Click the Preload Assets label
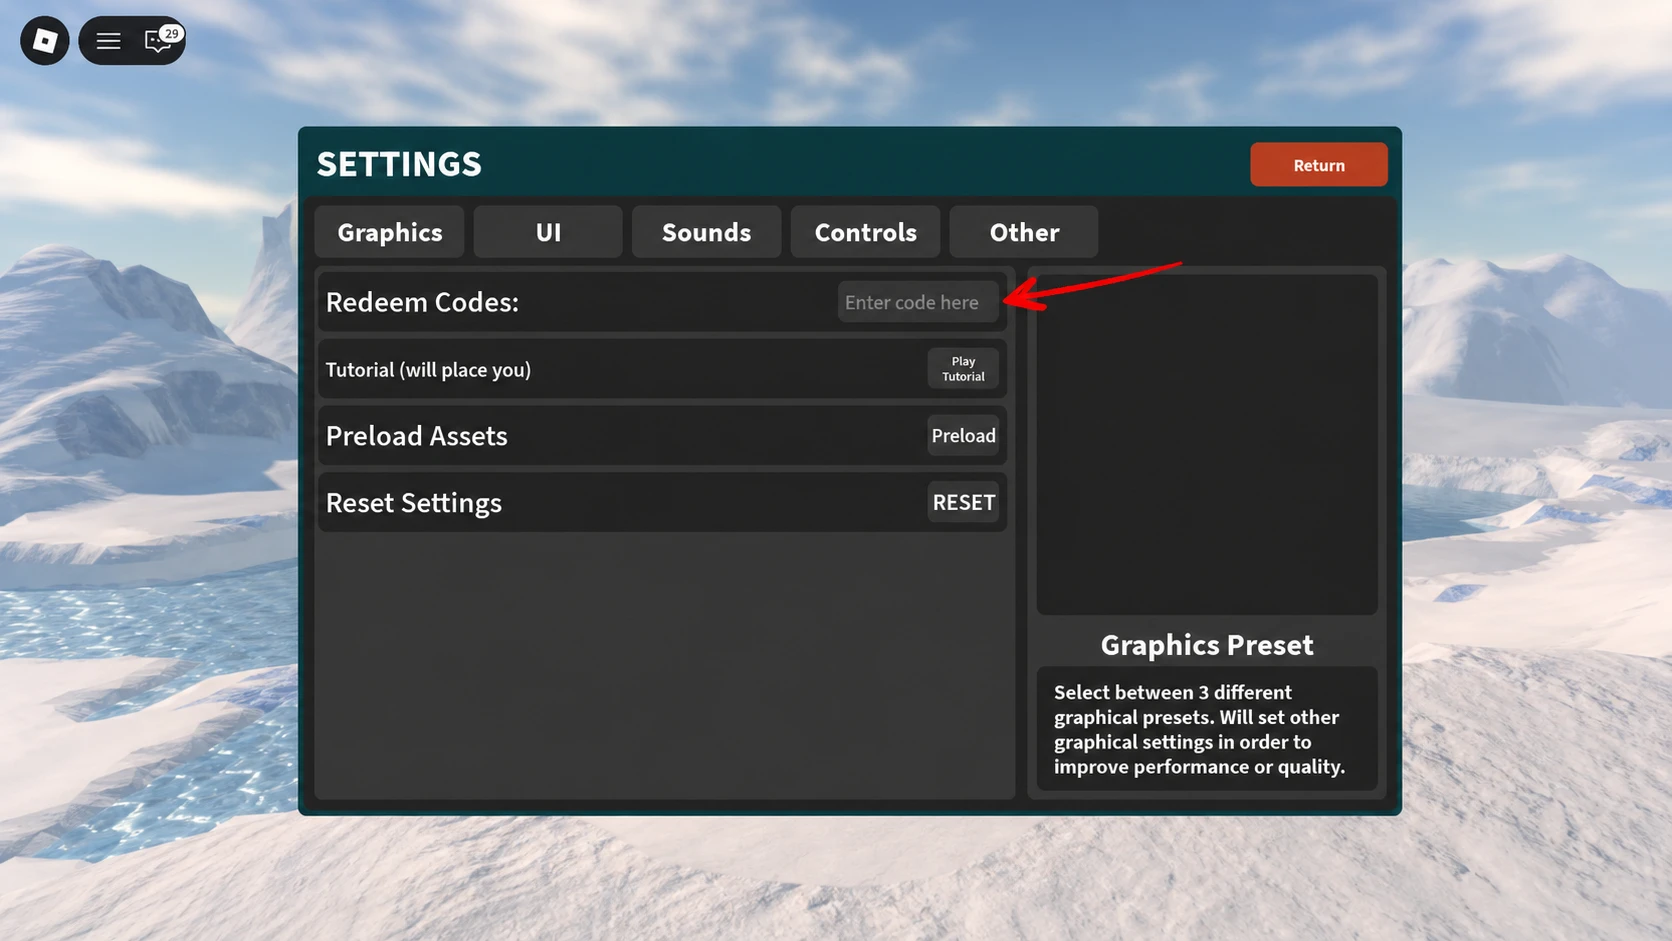This screenshot has height=941, width=1672. tap(416, 436)
